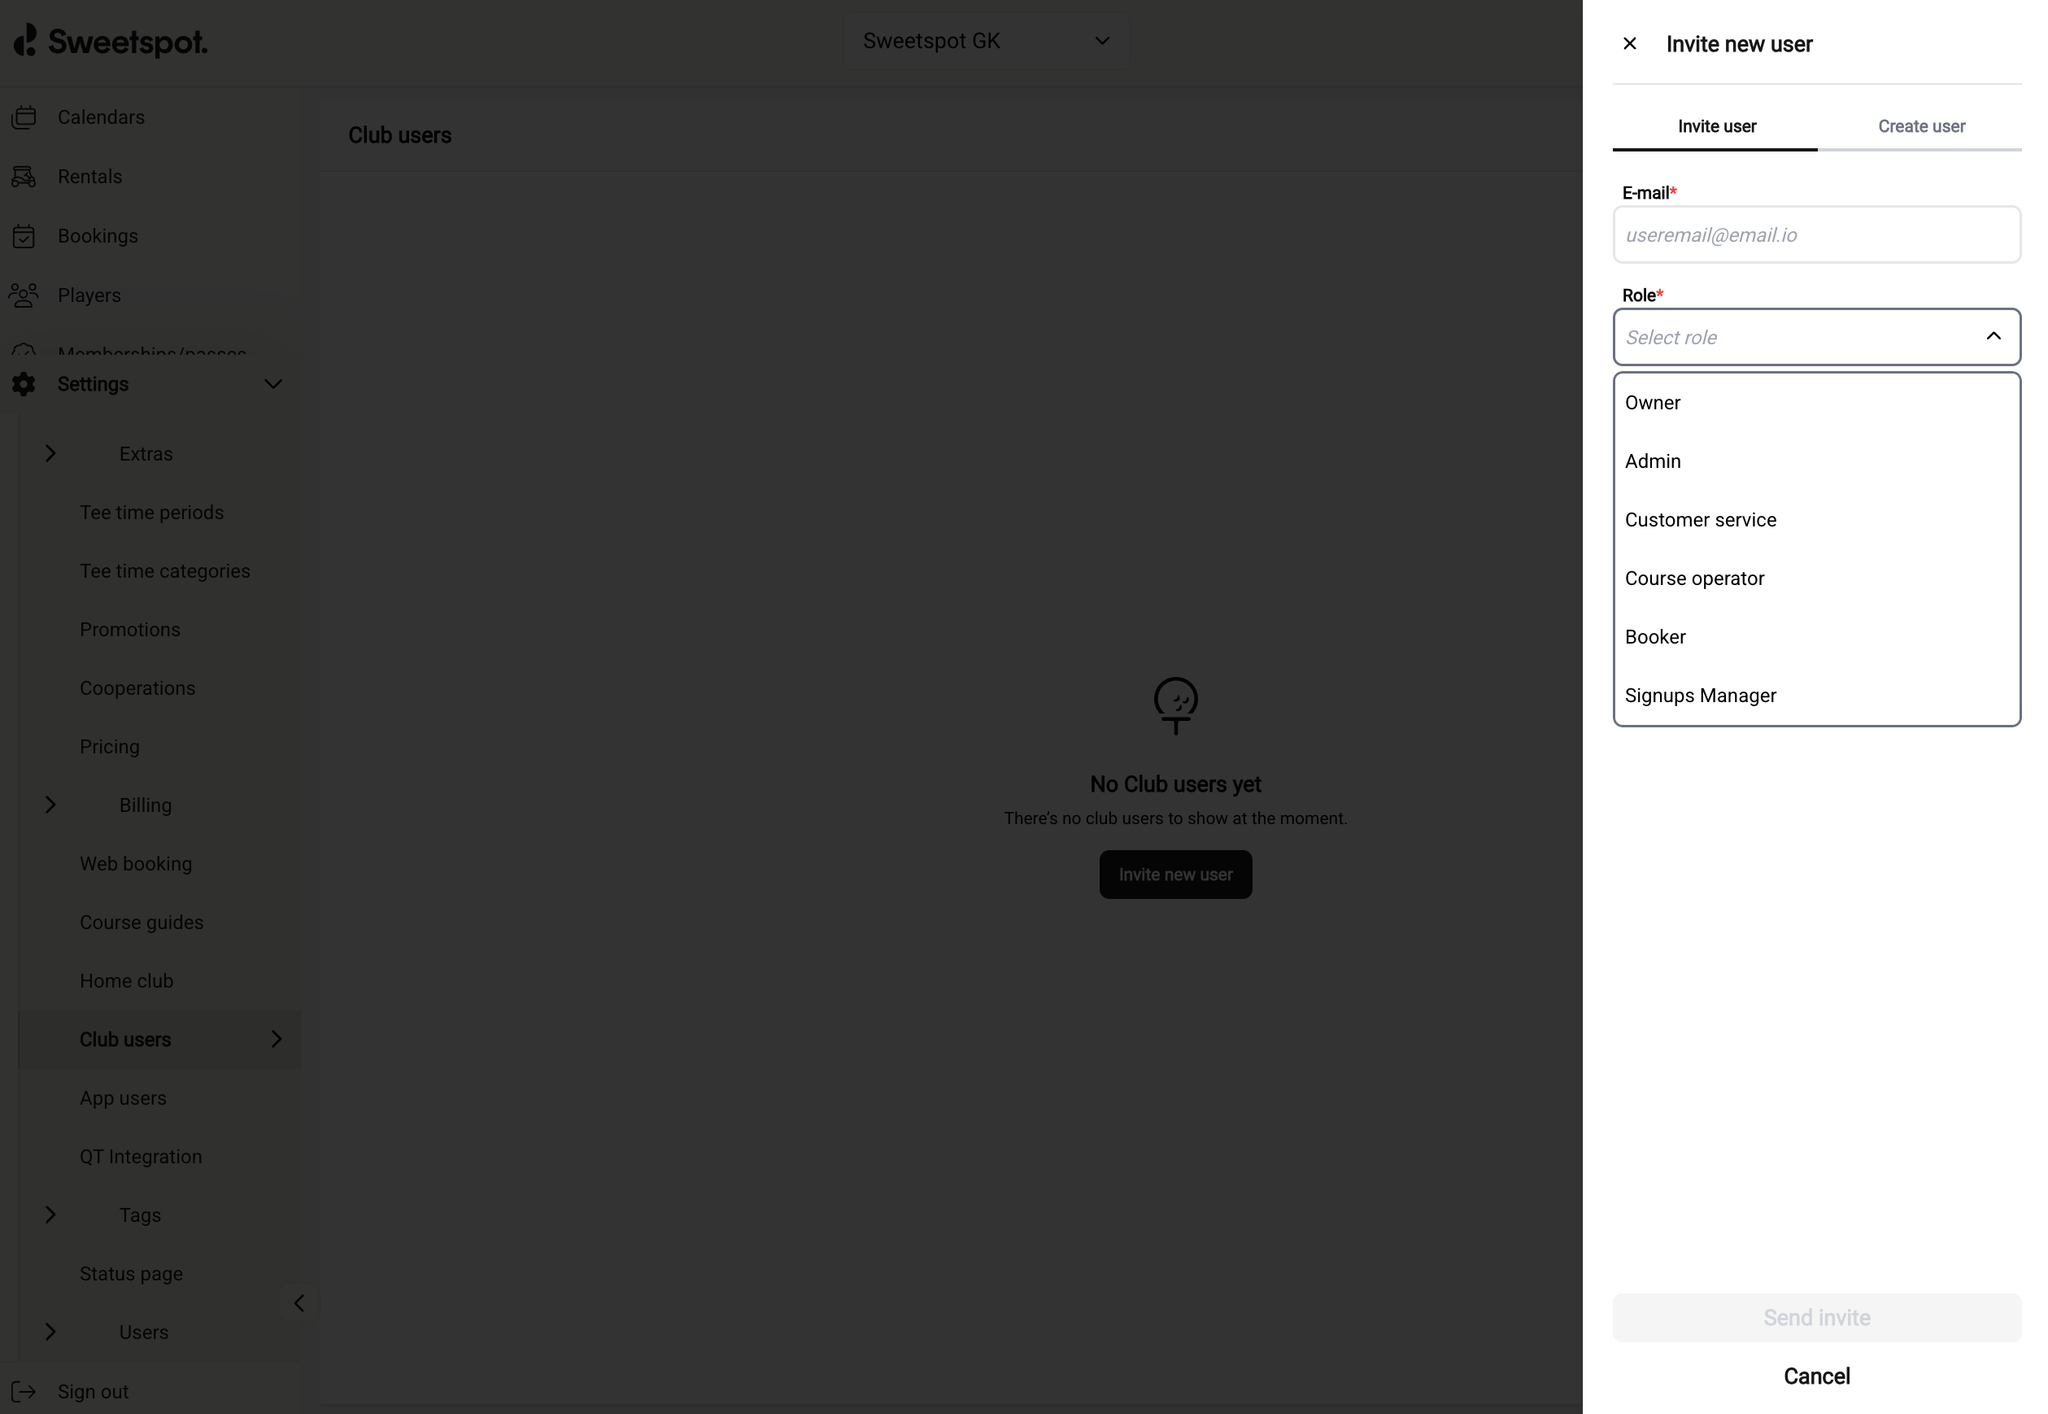
Task: Open the Sweetspot GK club selector
Action: [x=986, y=41]
